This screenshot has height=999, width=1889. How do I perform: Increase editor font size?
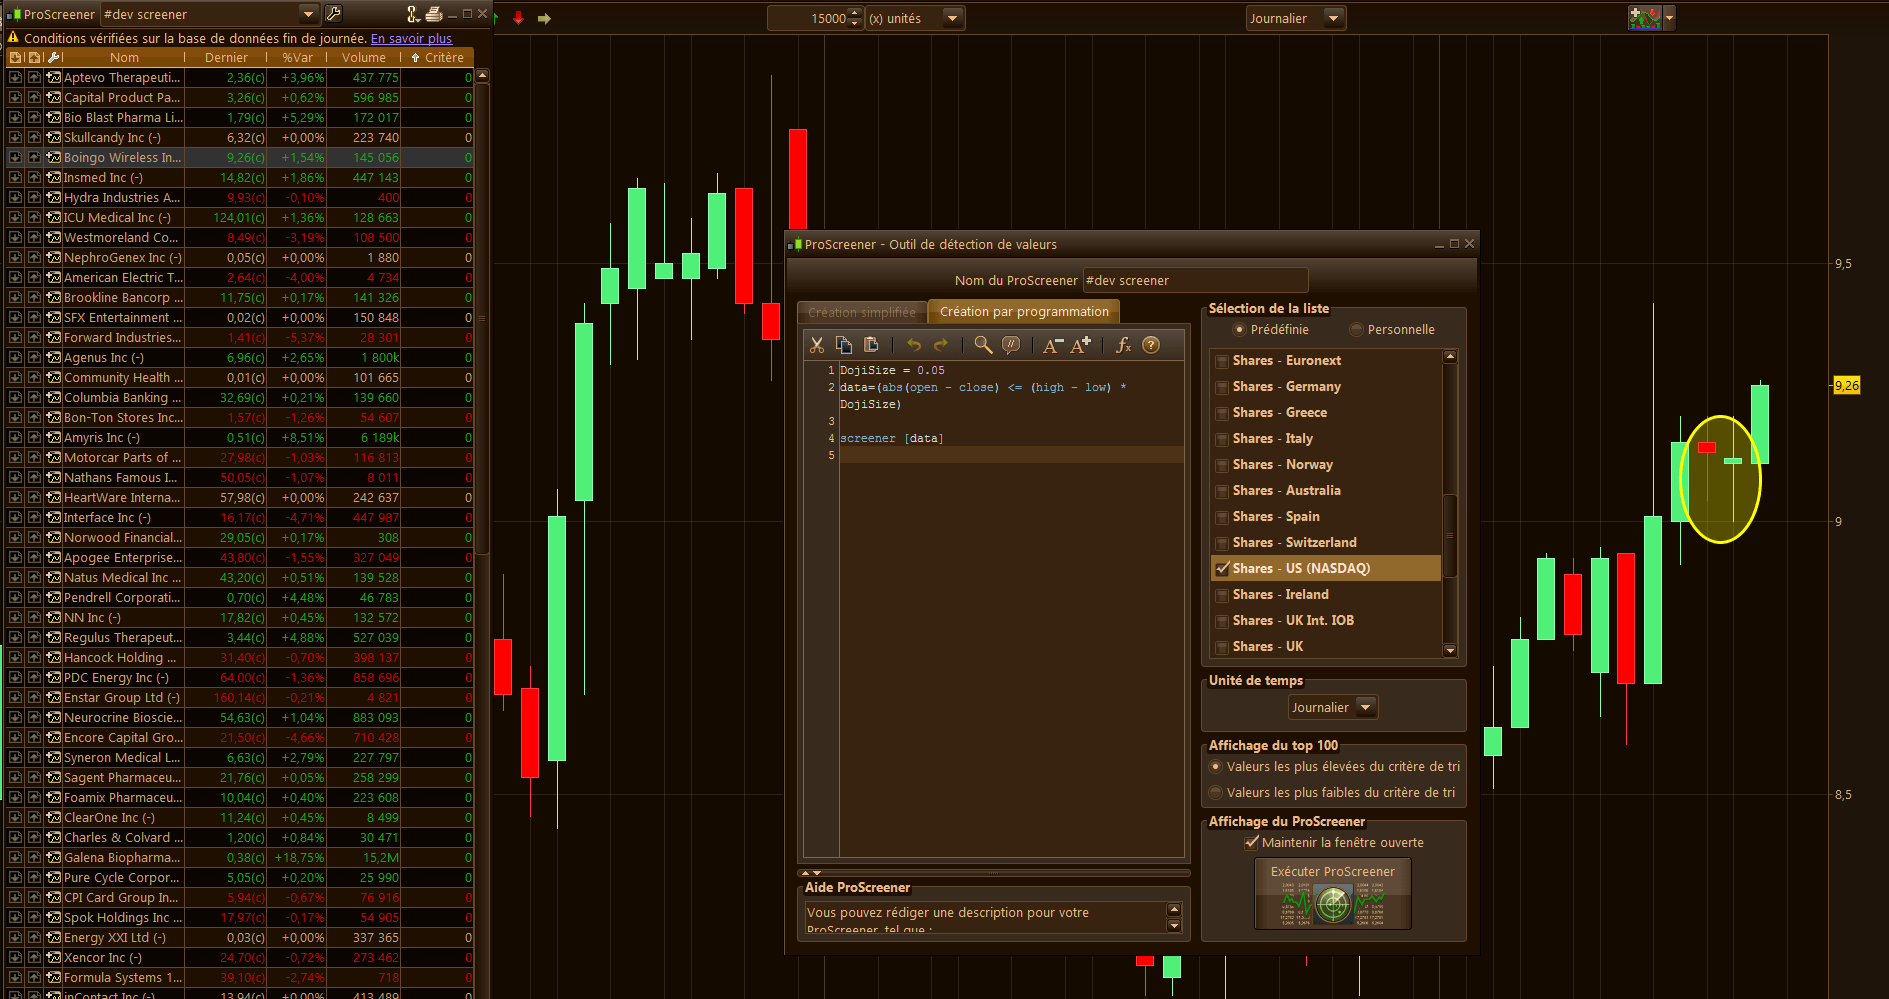click(x=1081, y=345)
